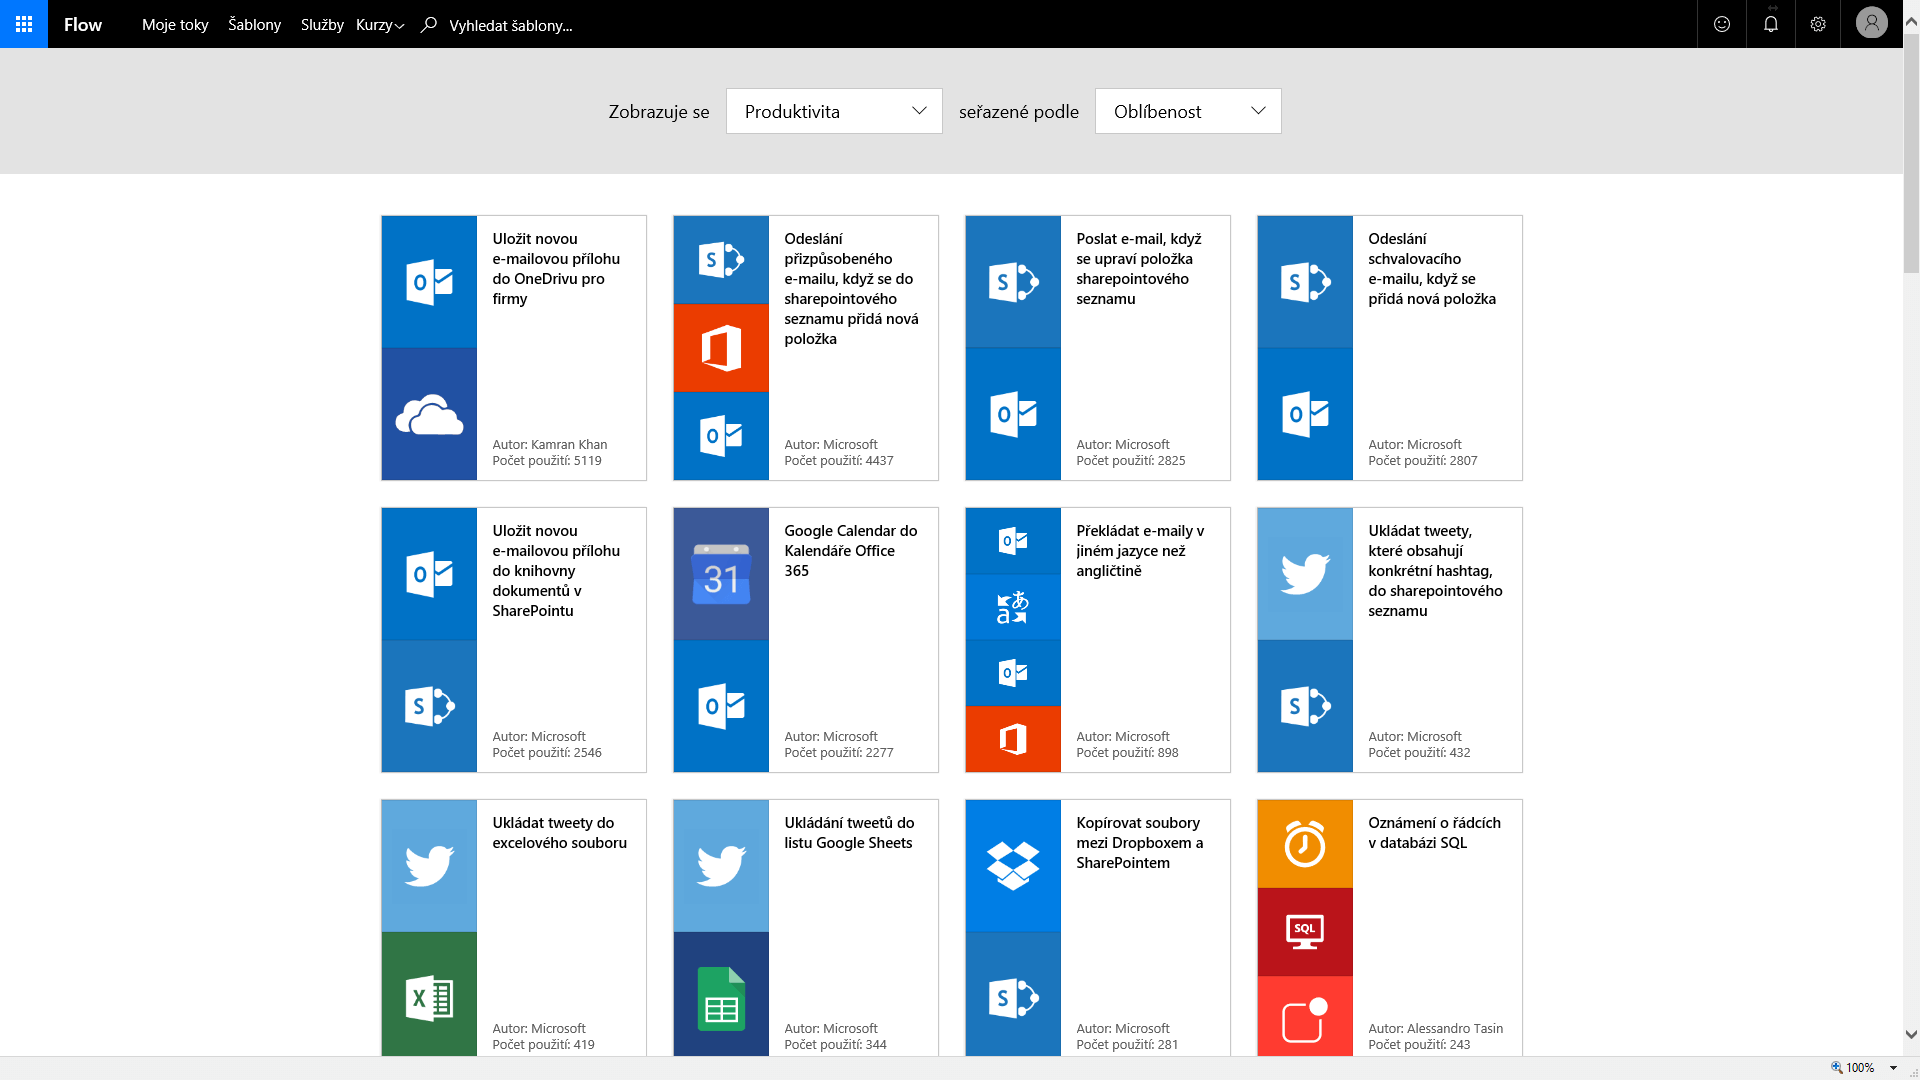Click the smiley feedback icon
The height and width of the screenshot is (1080, 1920).
[1722, 24]
